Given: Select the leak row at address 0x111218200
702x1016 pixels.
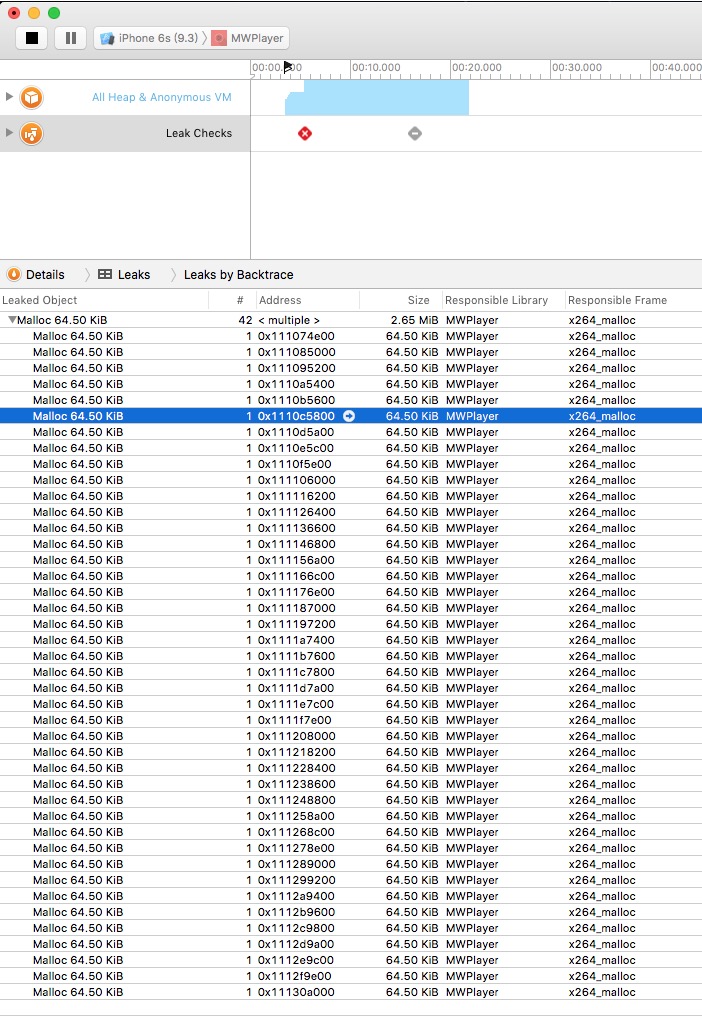Looking at the screenshot, I should [351, 752].
